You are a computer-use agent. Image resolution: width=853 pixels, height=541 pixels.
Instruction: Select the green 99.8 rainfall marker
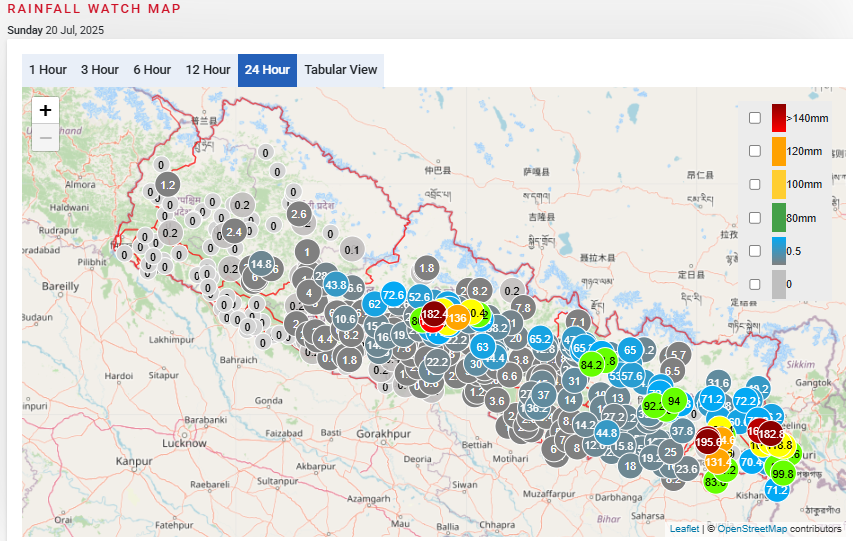(x=782, y=474)
